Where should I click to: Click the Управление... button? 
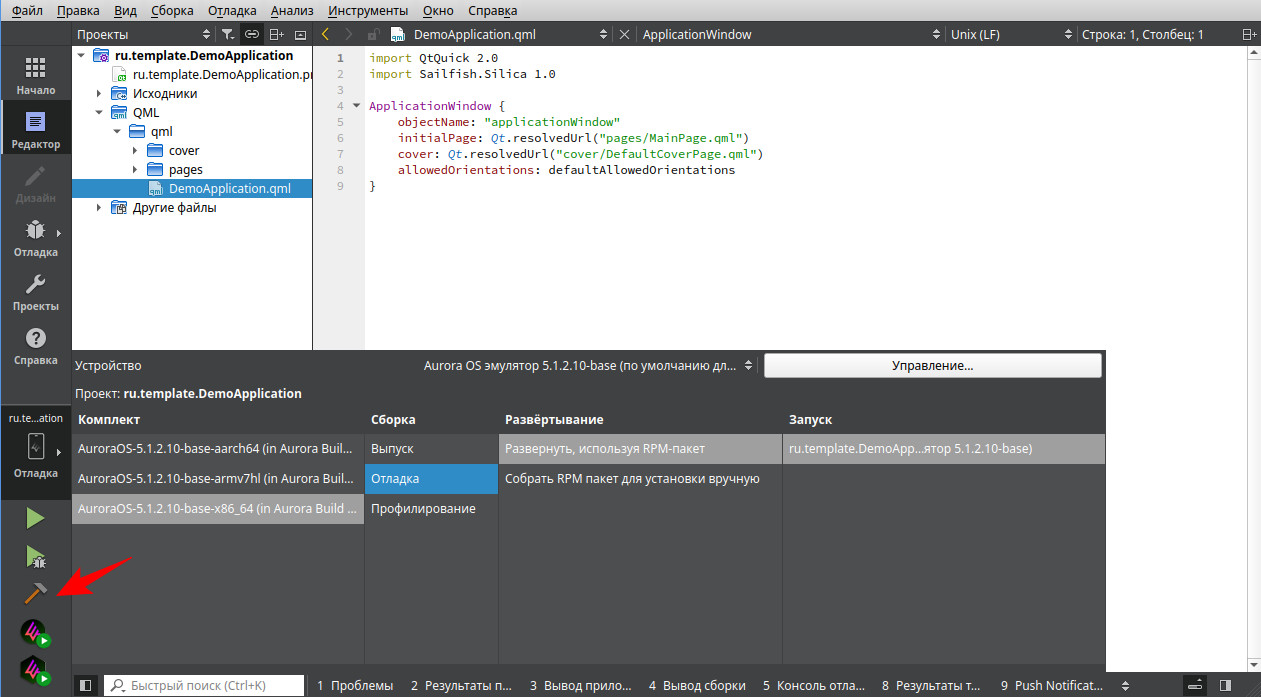932,366
